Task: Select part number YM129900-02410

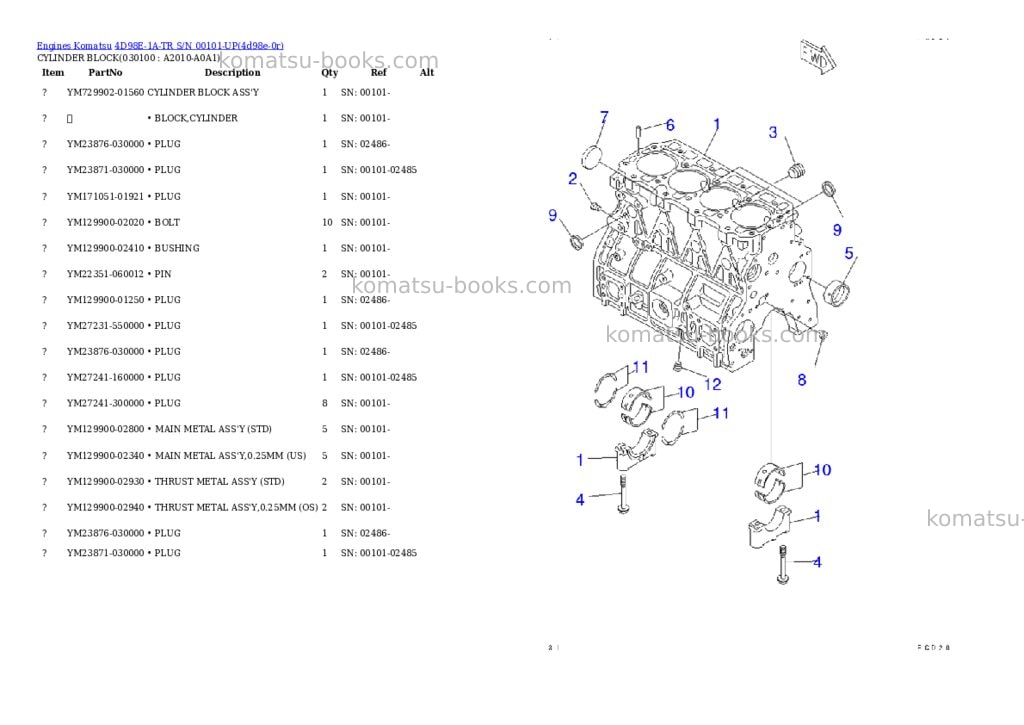Action: pos(105,248)
